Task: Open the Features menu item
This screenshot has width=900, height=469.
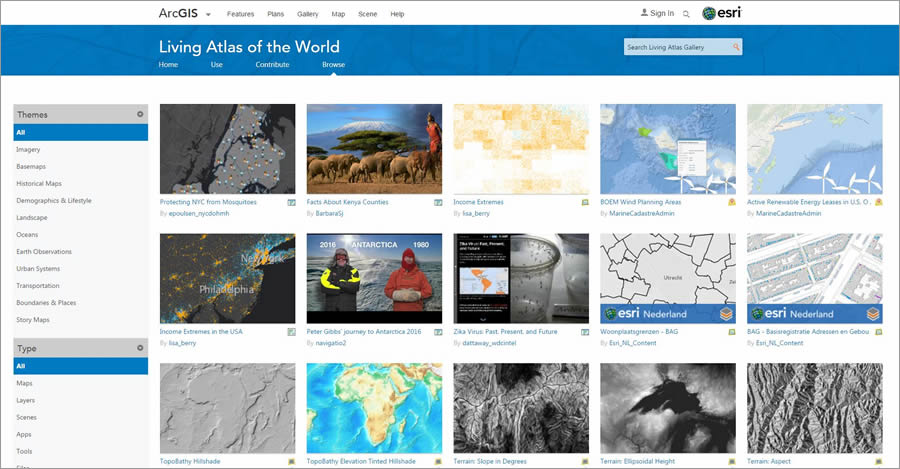Action: click(240, 14)
